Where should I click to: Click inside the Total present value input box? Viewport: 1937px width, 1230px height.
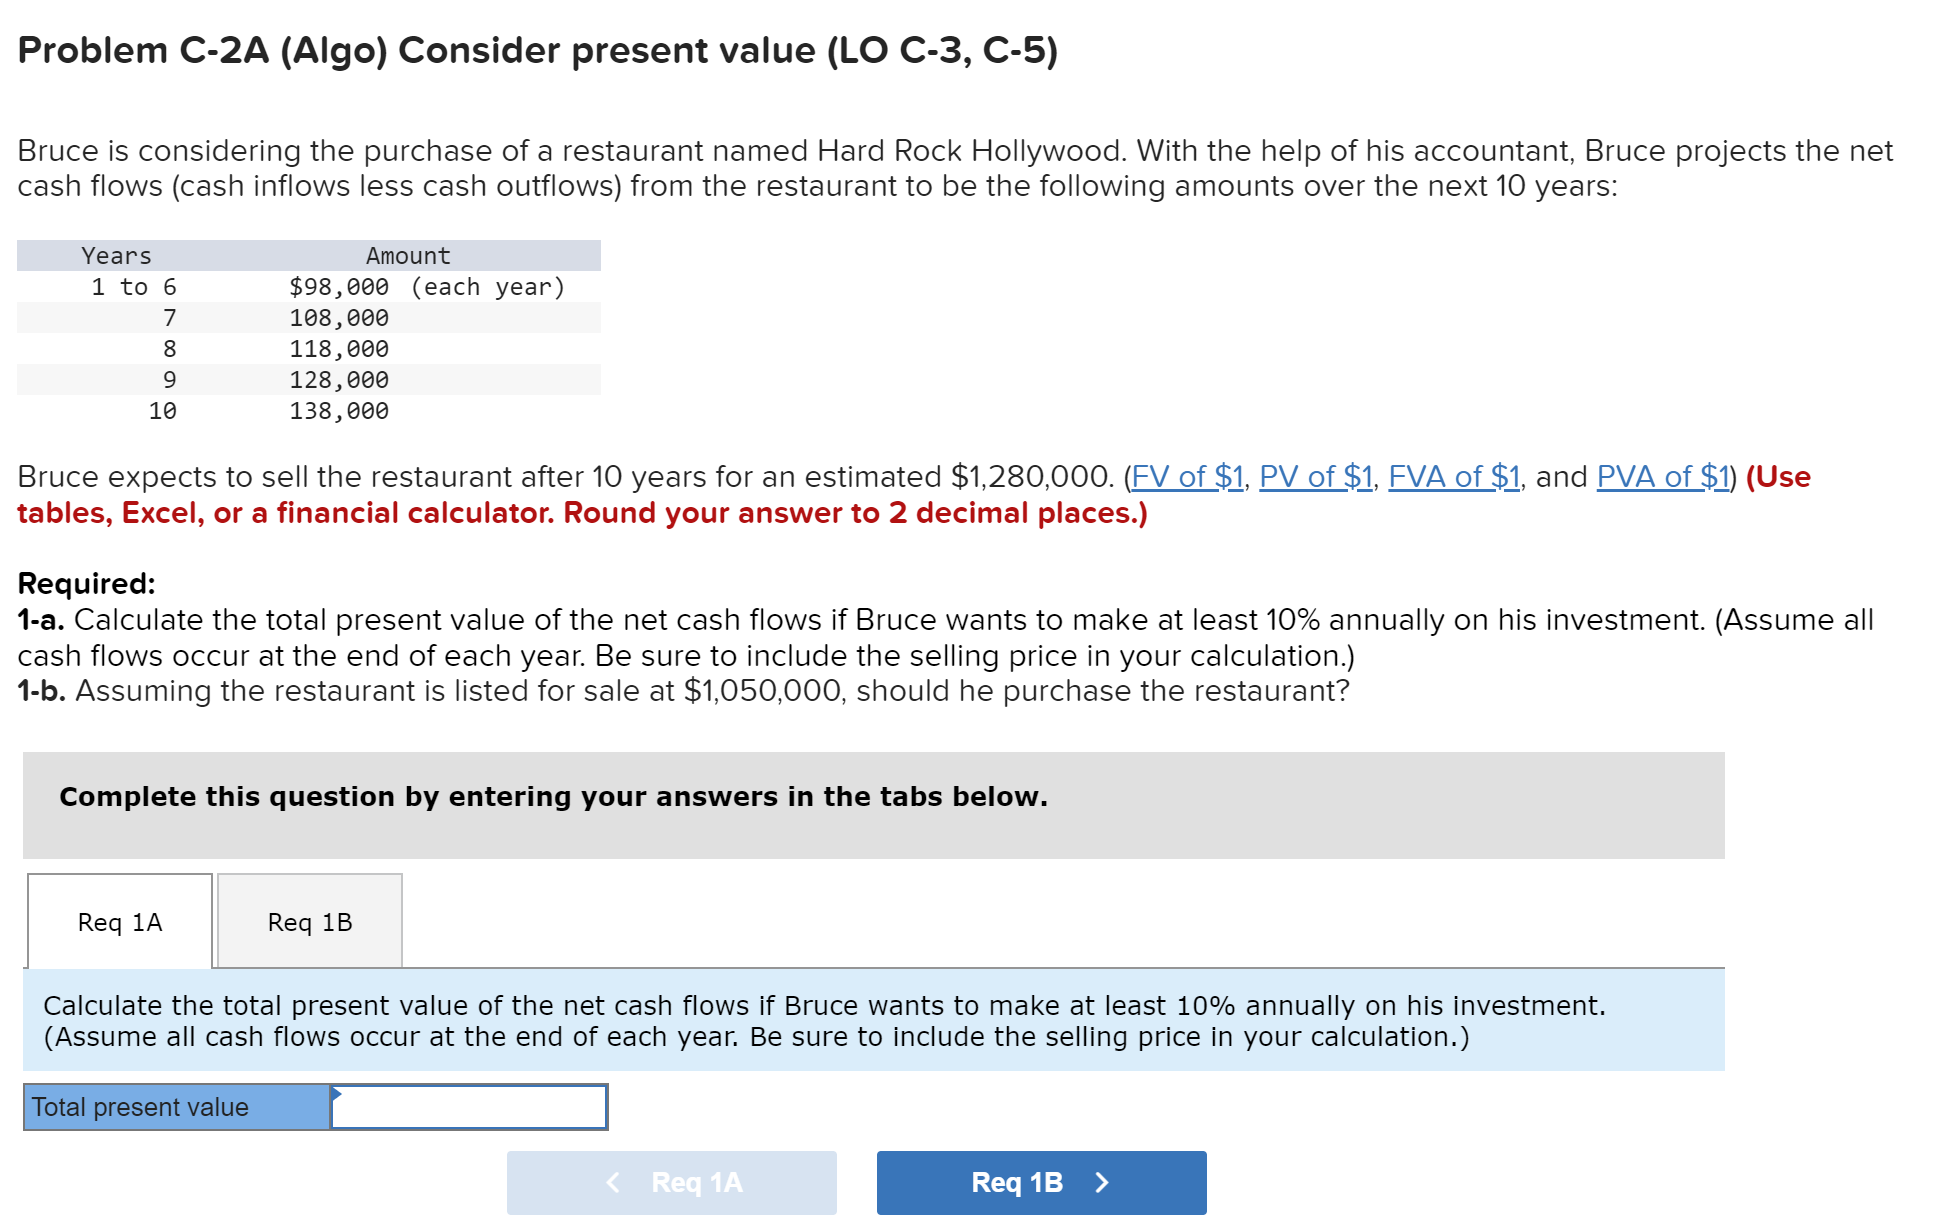pos(468,1107)
